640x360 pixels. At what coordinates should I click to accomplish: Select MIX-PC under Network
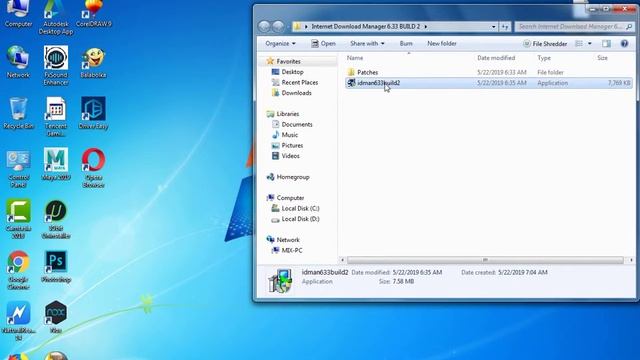[x=292, y=251]
